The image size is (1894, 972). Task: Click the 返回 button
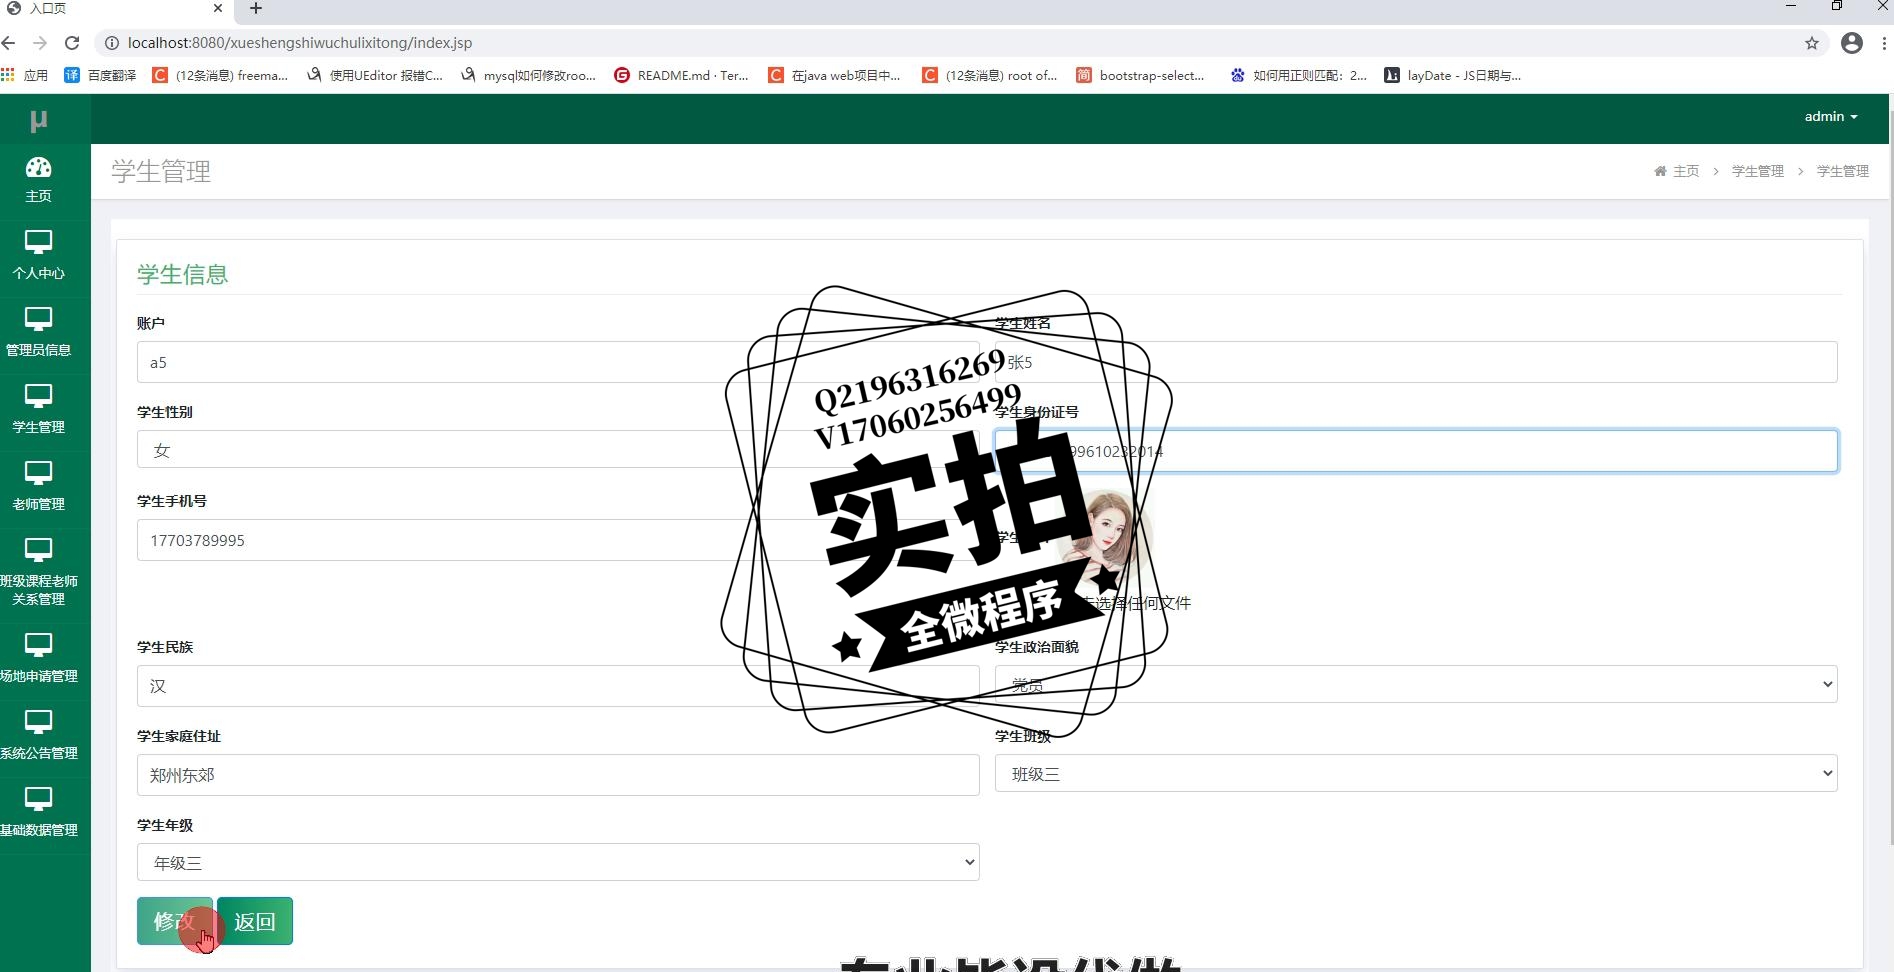click(255, 921)
